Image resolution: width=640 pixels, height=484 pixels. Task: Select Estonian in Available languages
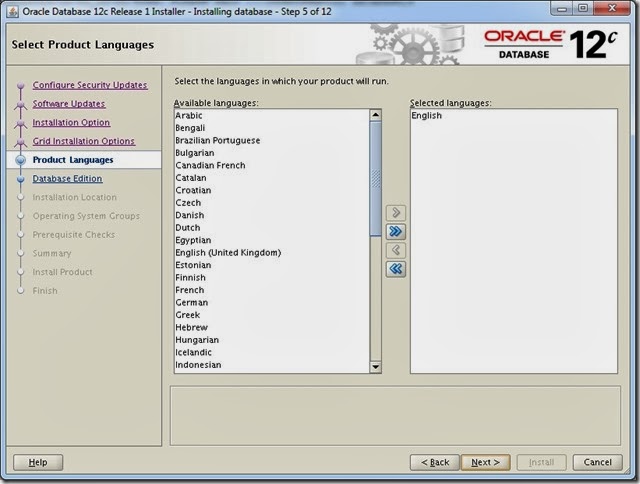tap(271, 265)
